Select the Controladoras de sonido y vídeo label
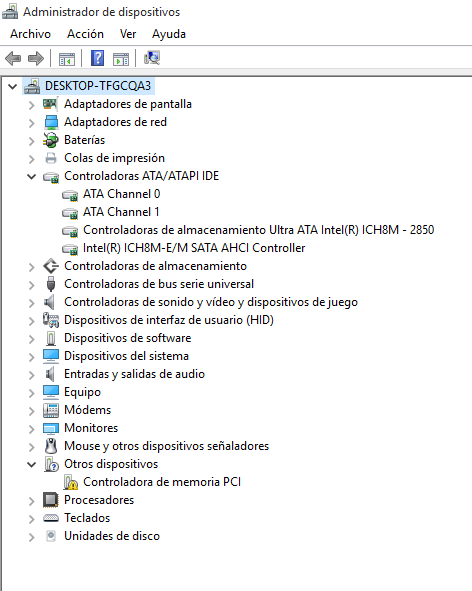The width and height of the screenshot is (472, 591). 211,302
